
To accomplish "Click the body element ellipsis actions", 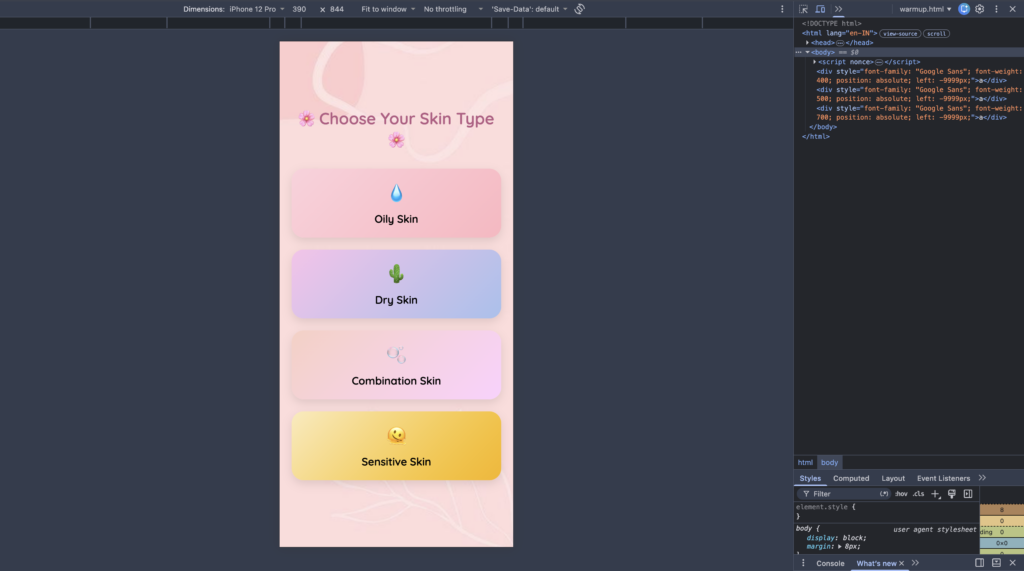I will (x=798, y=52).
